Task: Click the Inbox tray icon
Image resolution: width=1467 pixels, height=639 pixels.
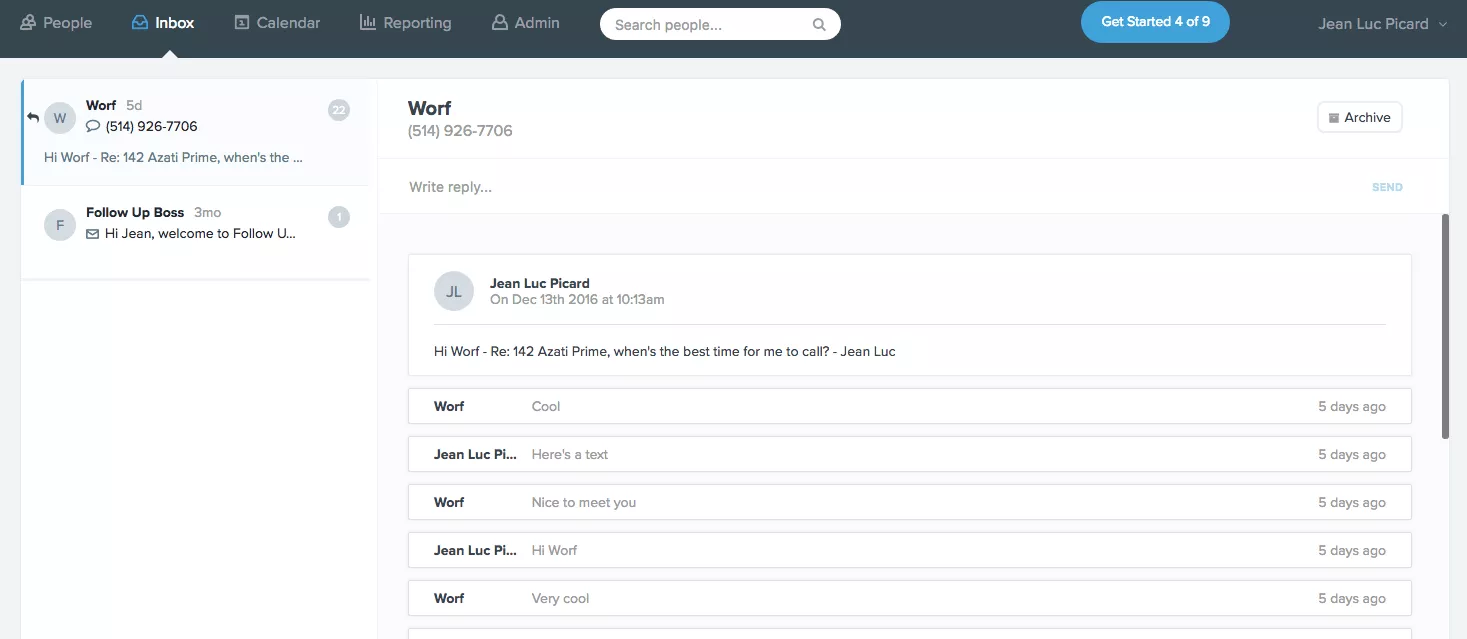Action: [140, 22]
